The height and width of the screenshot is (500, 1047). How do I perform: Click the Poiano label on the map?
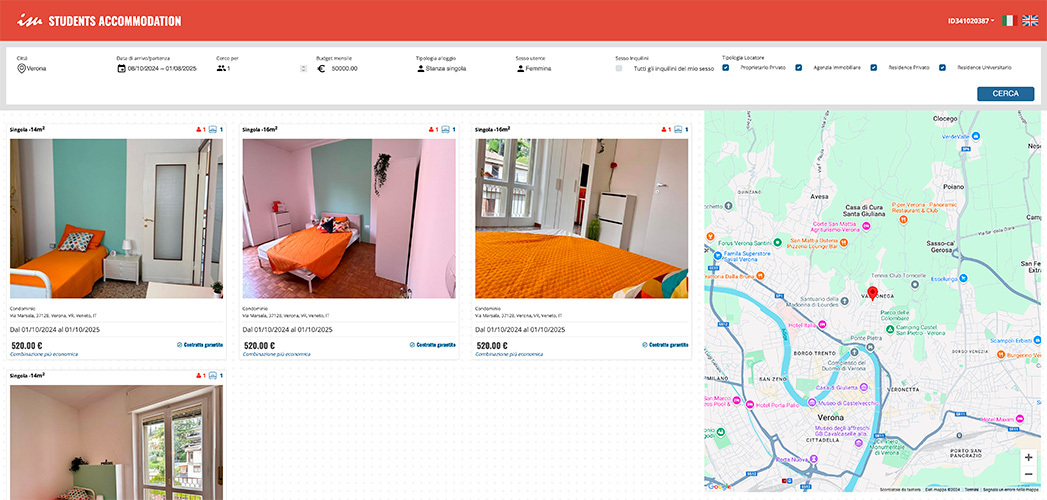(954, 188)
